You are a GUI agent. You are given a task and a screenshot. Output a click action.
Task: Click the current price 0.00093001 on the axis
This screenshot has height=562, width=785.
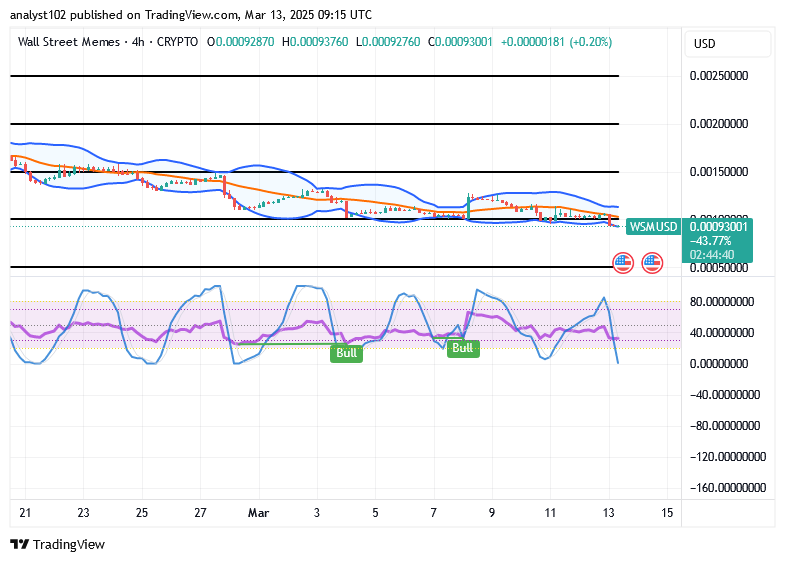tap(718, 227)
